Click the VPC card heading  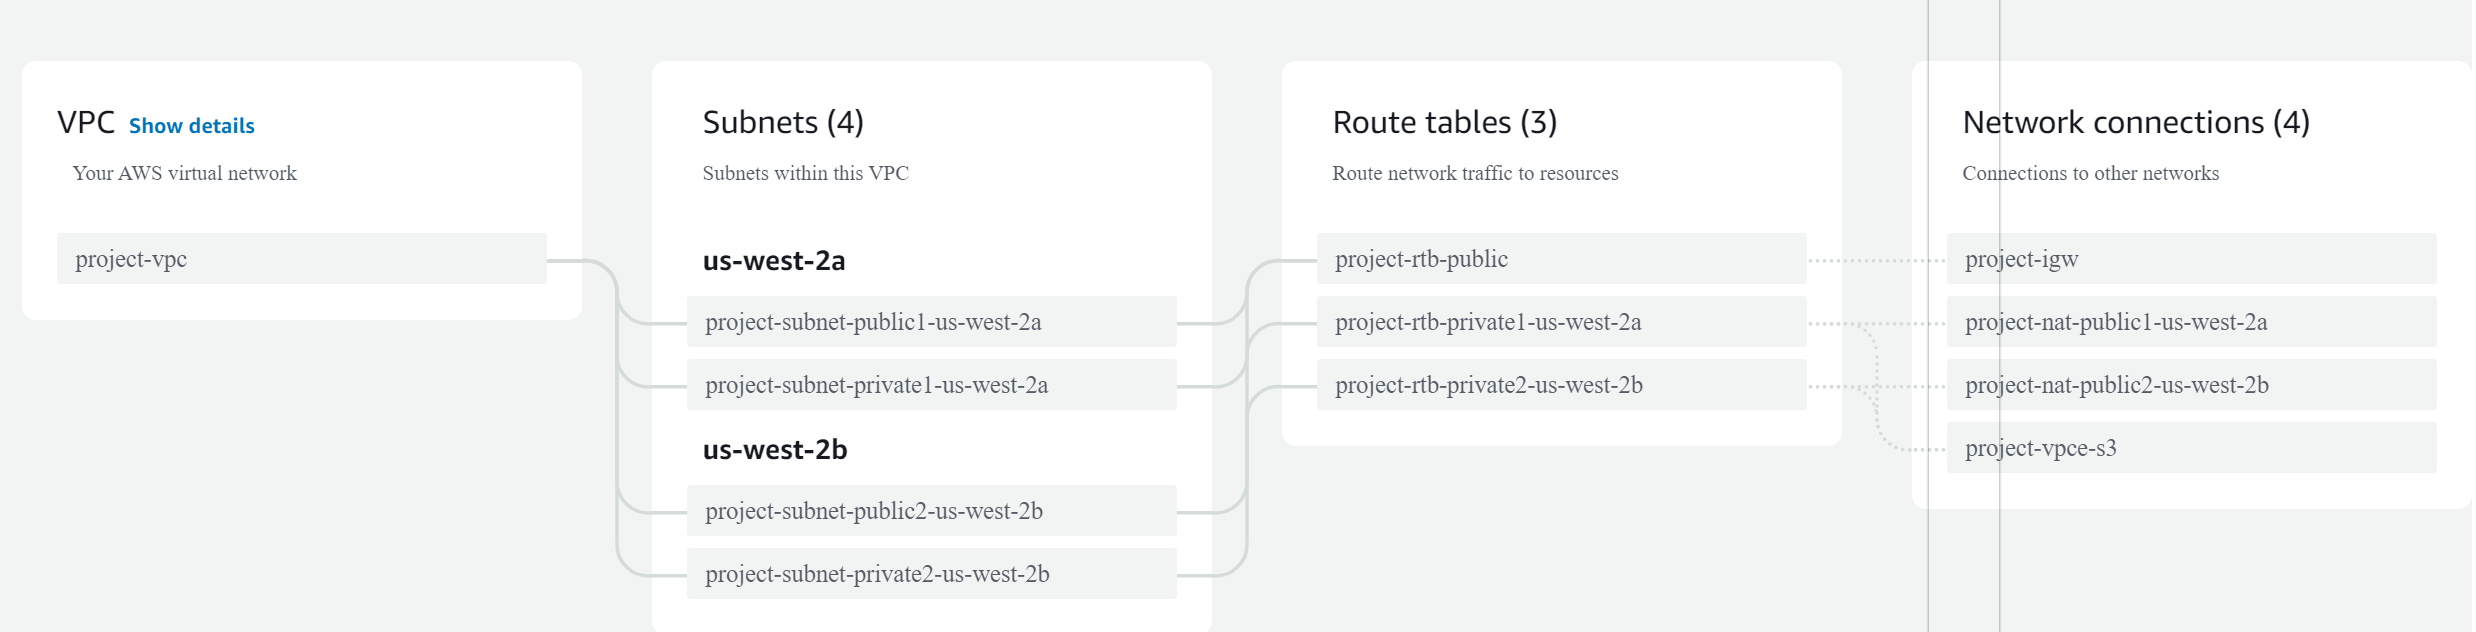[86, 123]
